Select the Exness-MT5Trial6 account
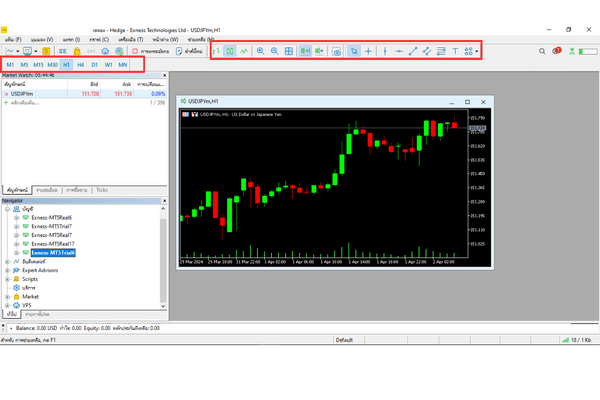Screen dimensions: 600x400 [x=52, y=253]
